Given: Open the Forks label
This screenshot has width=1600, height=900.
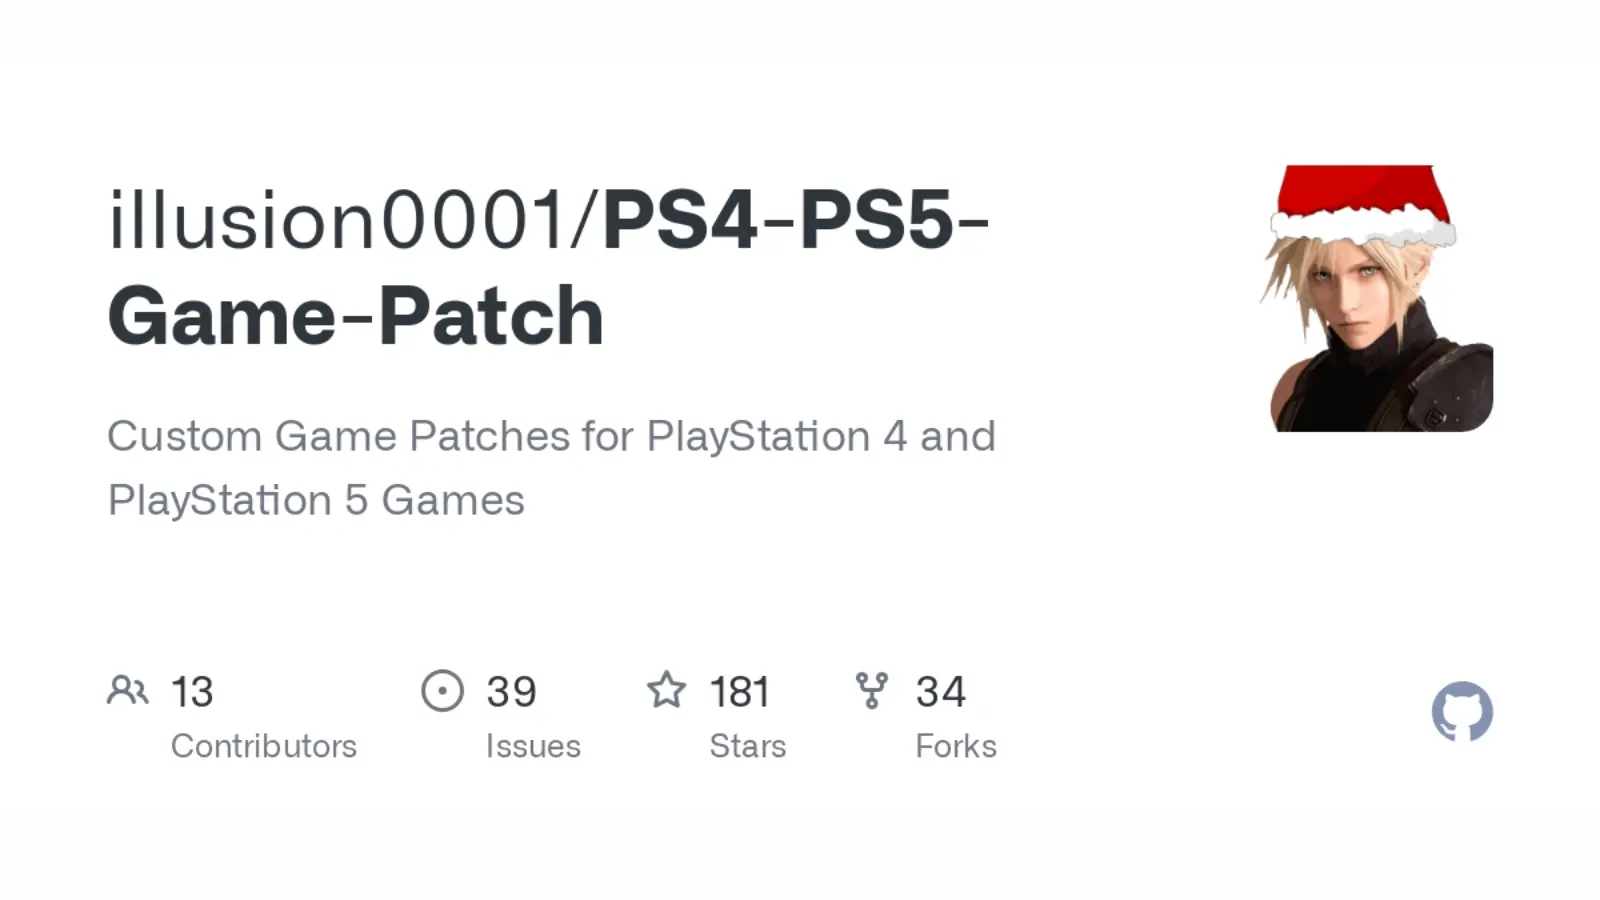Looking at the screenshot, I should (x=955, y=746).
